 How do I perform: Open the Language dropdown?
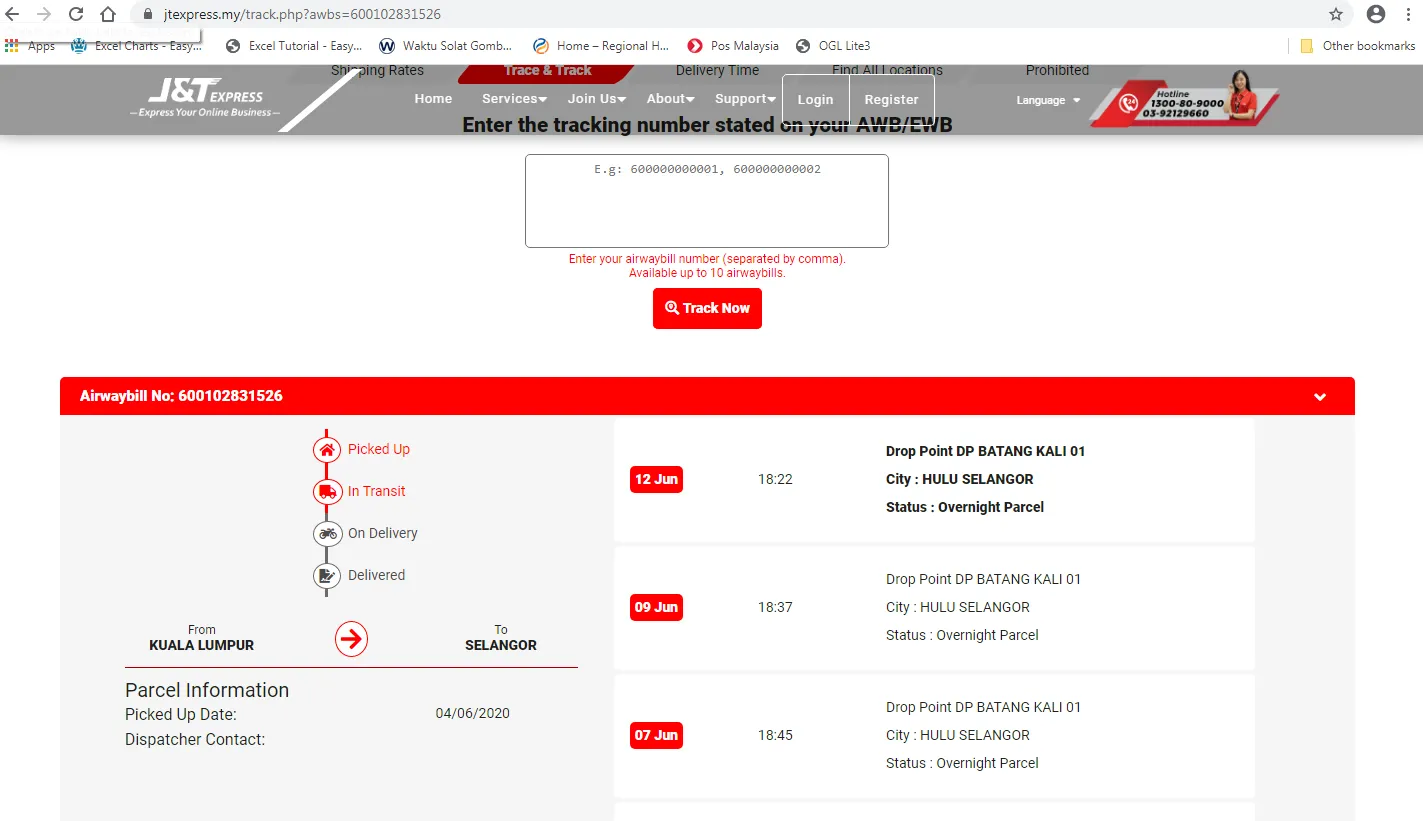coord(1048,100)
